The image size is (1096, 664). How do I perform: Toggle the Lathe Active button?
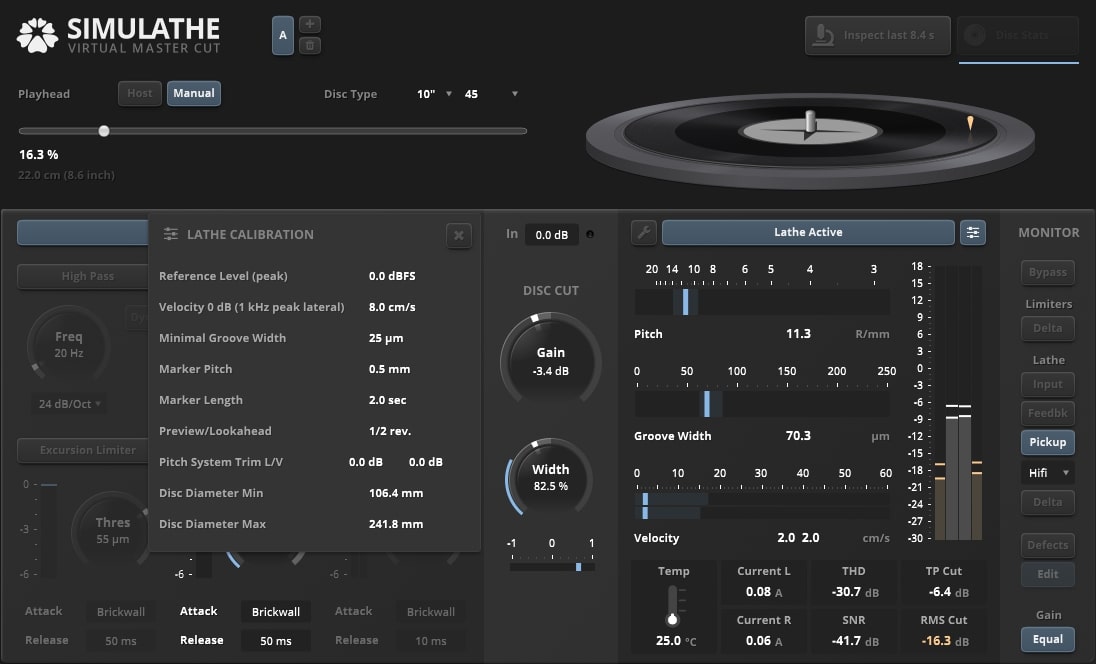(x=808, y=233)
